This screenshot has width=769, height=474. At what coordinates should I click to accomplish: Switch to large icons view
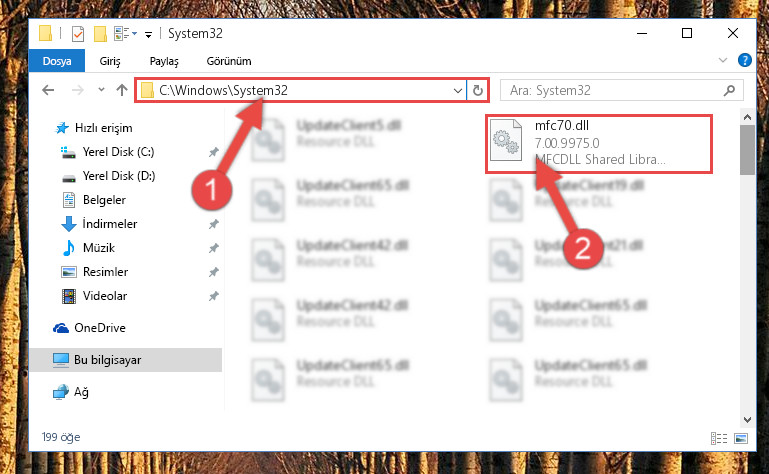(x=741, y=438)
